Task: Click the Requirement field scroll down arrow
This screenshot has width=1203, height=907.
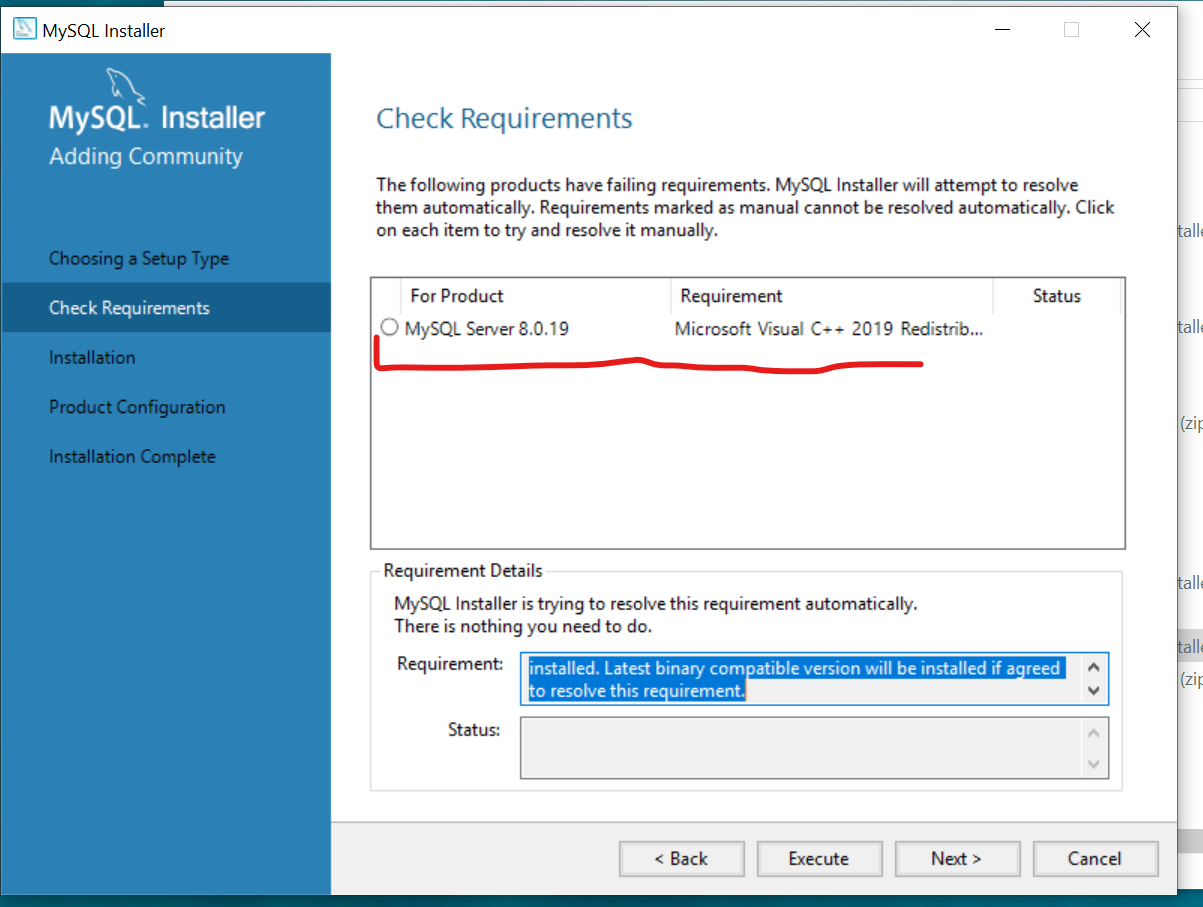Action: click(1093, 691)
